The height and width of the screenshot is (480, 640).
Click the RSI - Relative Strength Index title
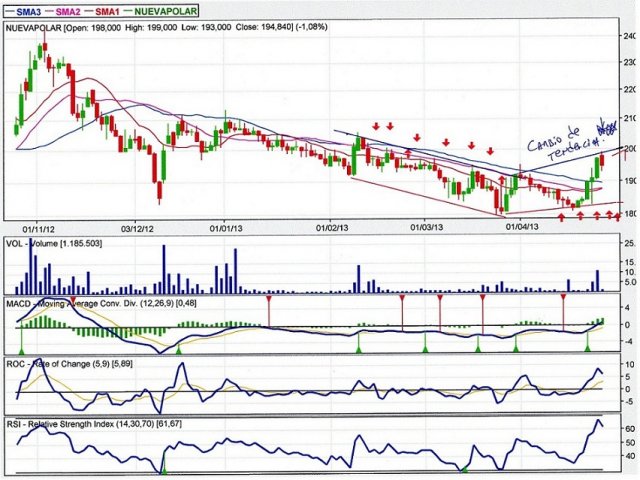[x=94, y=424]
